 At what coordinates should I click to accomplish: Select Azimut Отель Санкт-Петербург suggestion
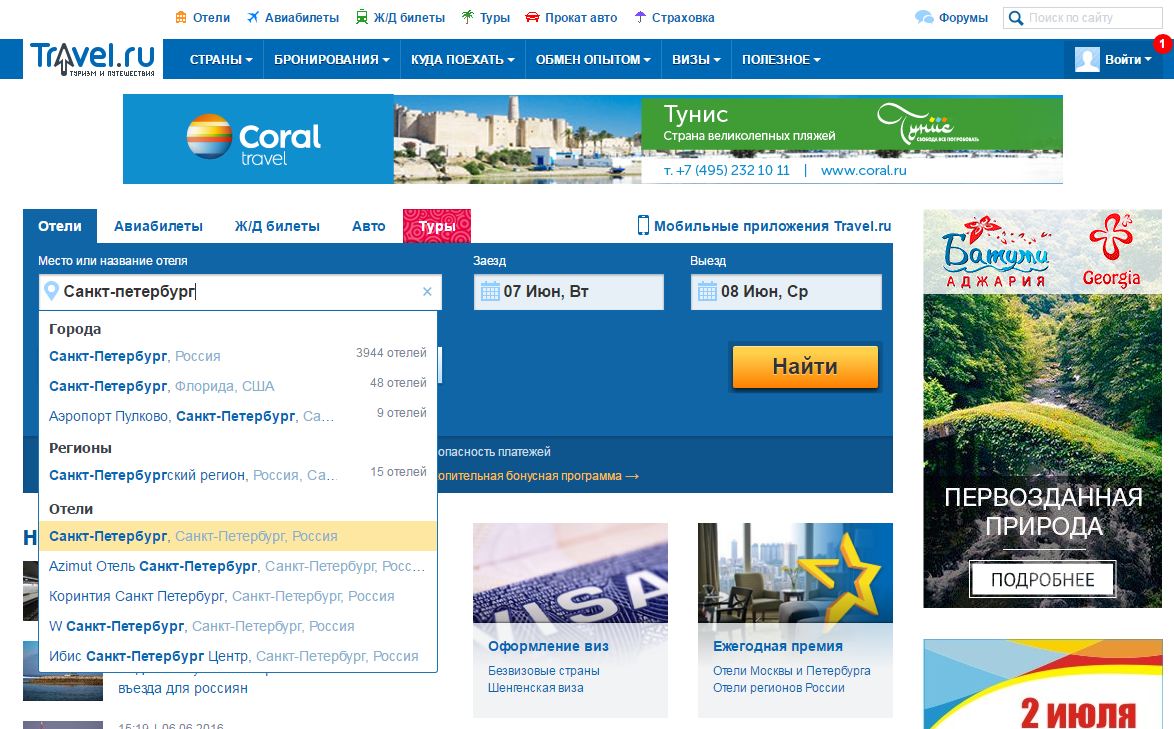pos(238,567)
